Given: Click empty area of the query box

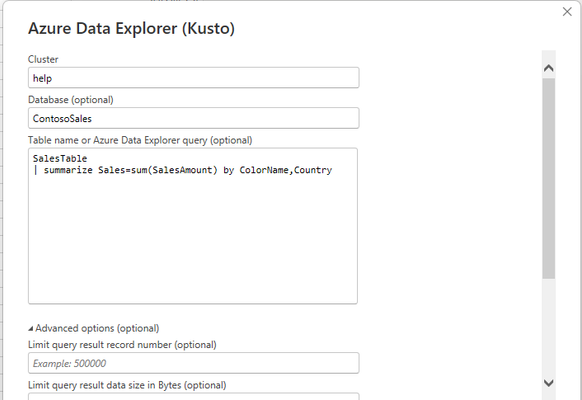Looking at the screenshot, I should click(193, 241).
